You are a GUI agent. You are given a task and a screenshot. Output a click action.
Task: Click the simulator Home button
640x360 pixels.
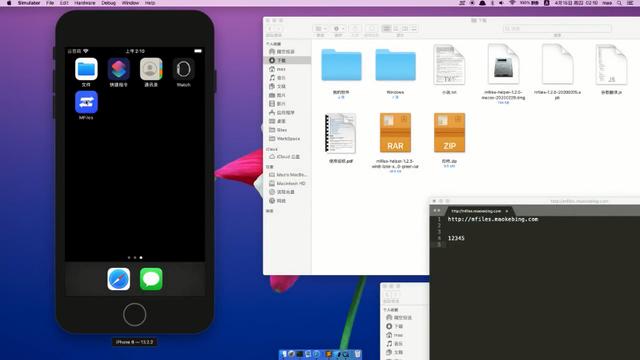(x=134, y=314)
